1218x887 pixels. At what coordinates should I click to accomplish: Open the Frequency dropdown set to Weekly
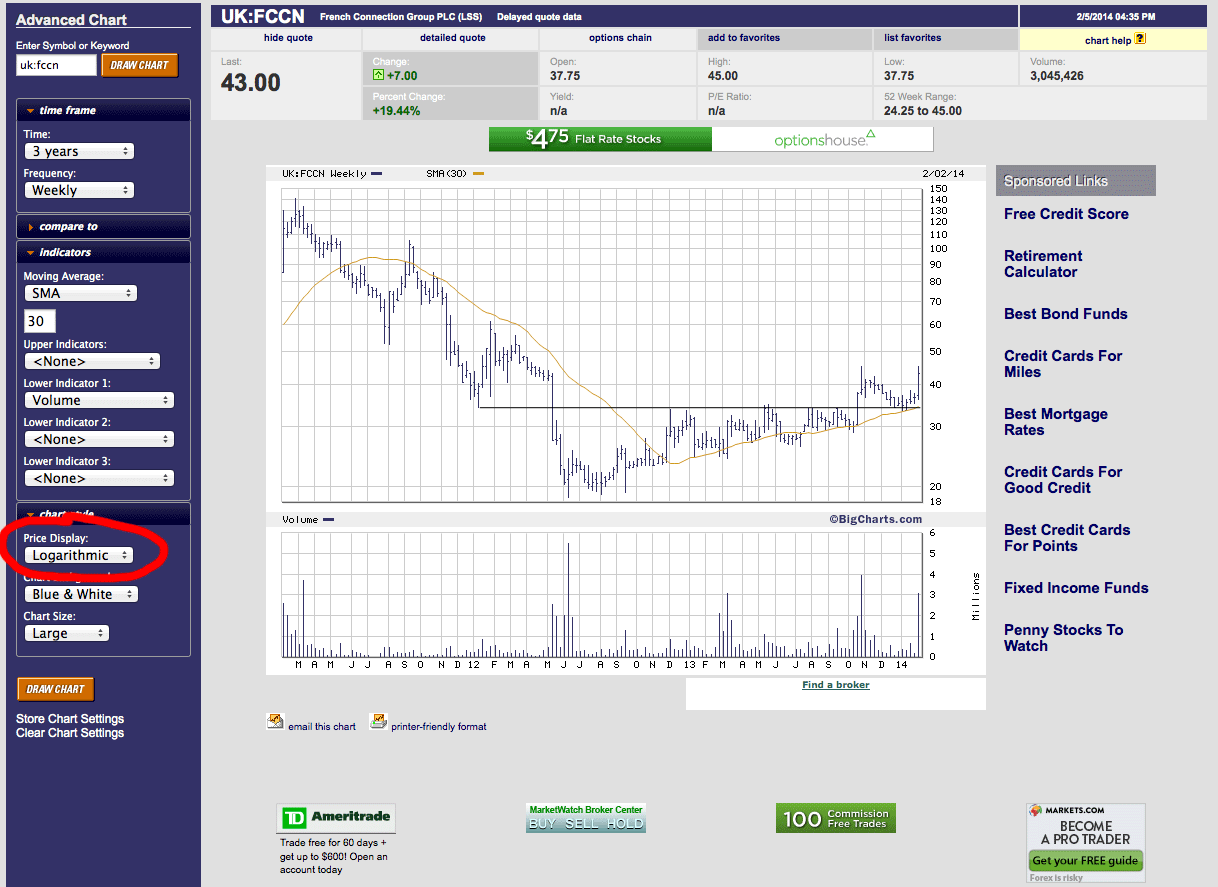[x=79, y=190]
